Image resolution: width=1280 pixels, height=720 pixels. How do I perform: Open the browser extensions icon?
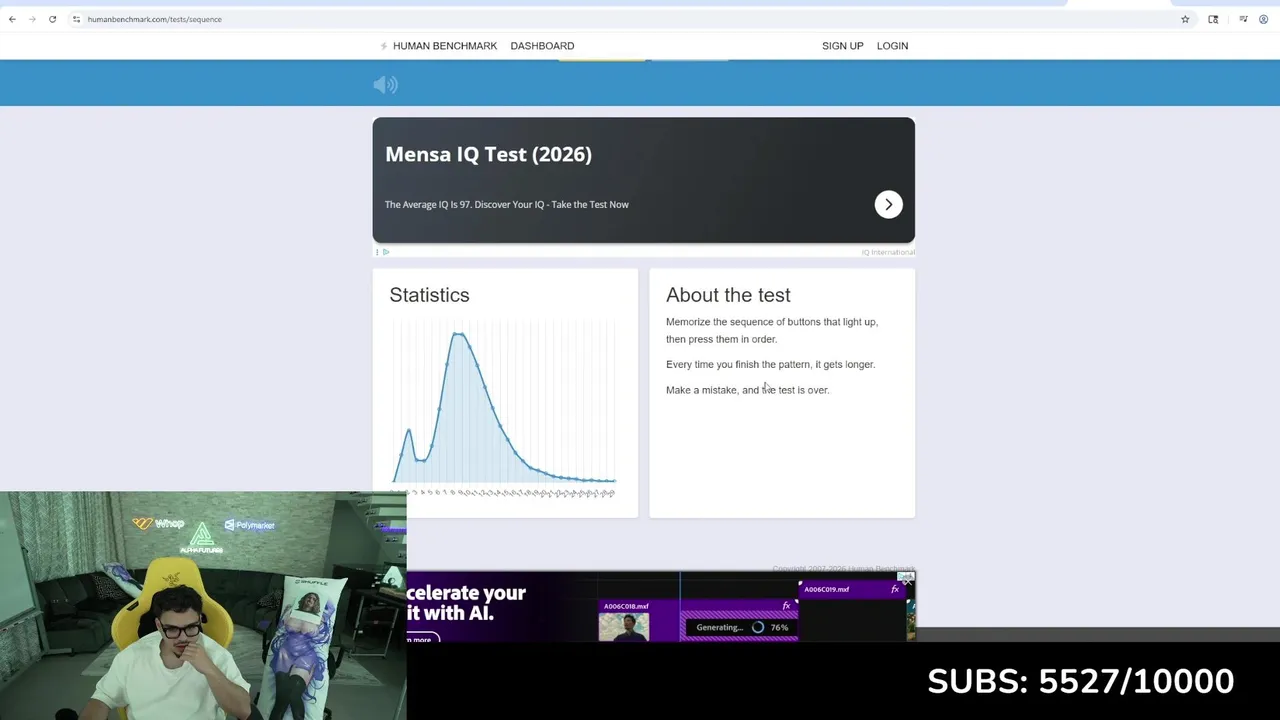click(x=1213, y=19)
